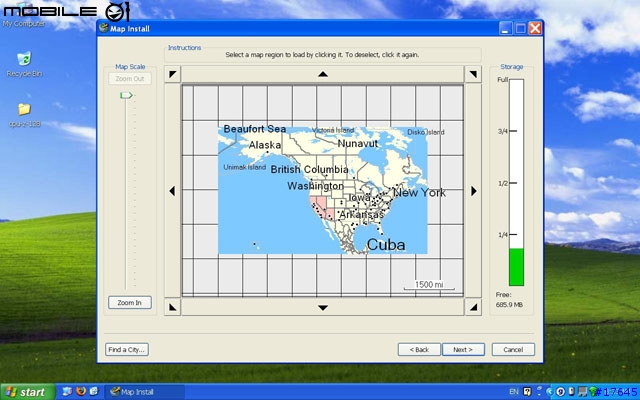Click the Washington label on the map
Viewport: 640px width, 400px height.
316,186
